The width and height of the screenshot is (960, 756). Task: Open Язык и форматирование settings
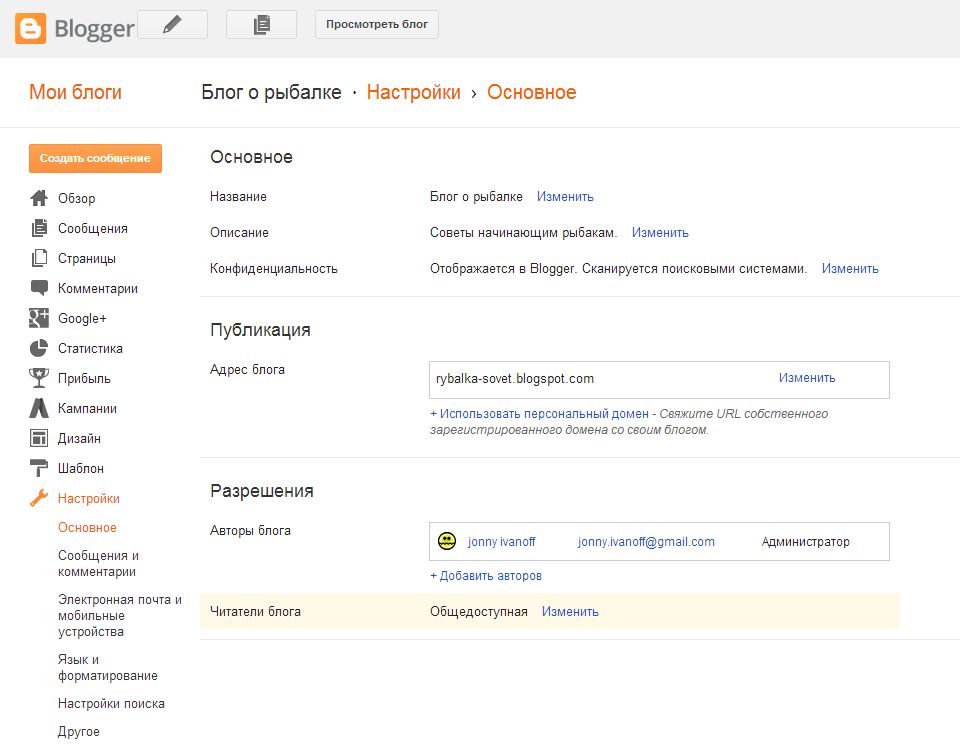[x=107, y=668]
